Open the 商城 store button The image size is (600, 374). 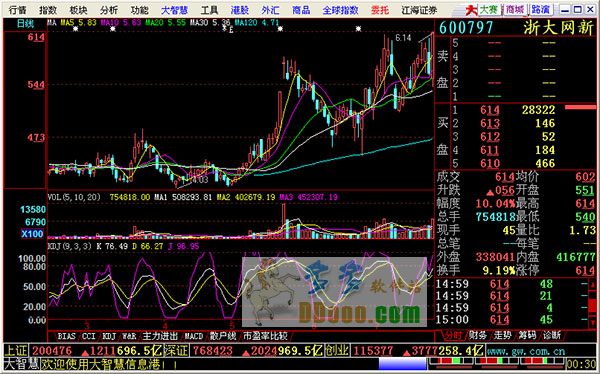[x=515, y=10]
